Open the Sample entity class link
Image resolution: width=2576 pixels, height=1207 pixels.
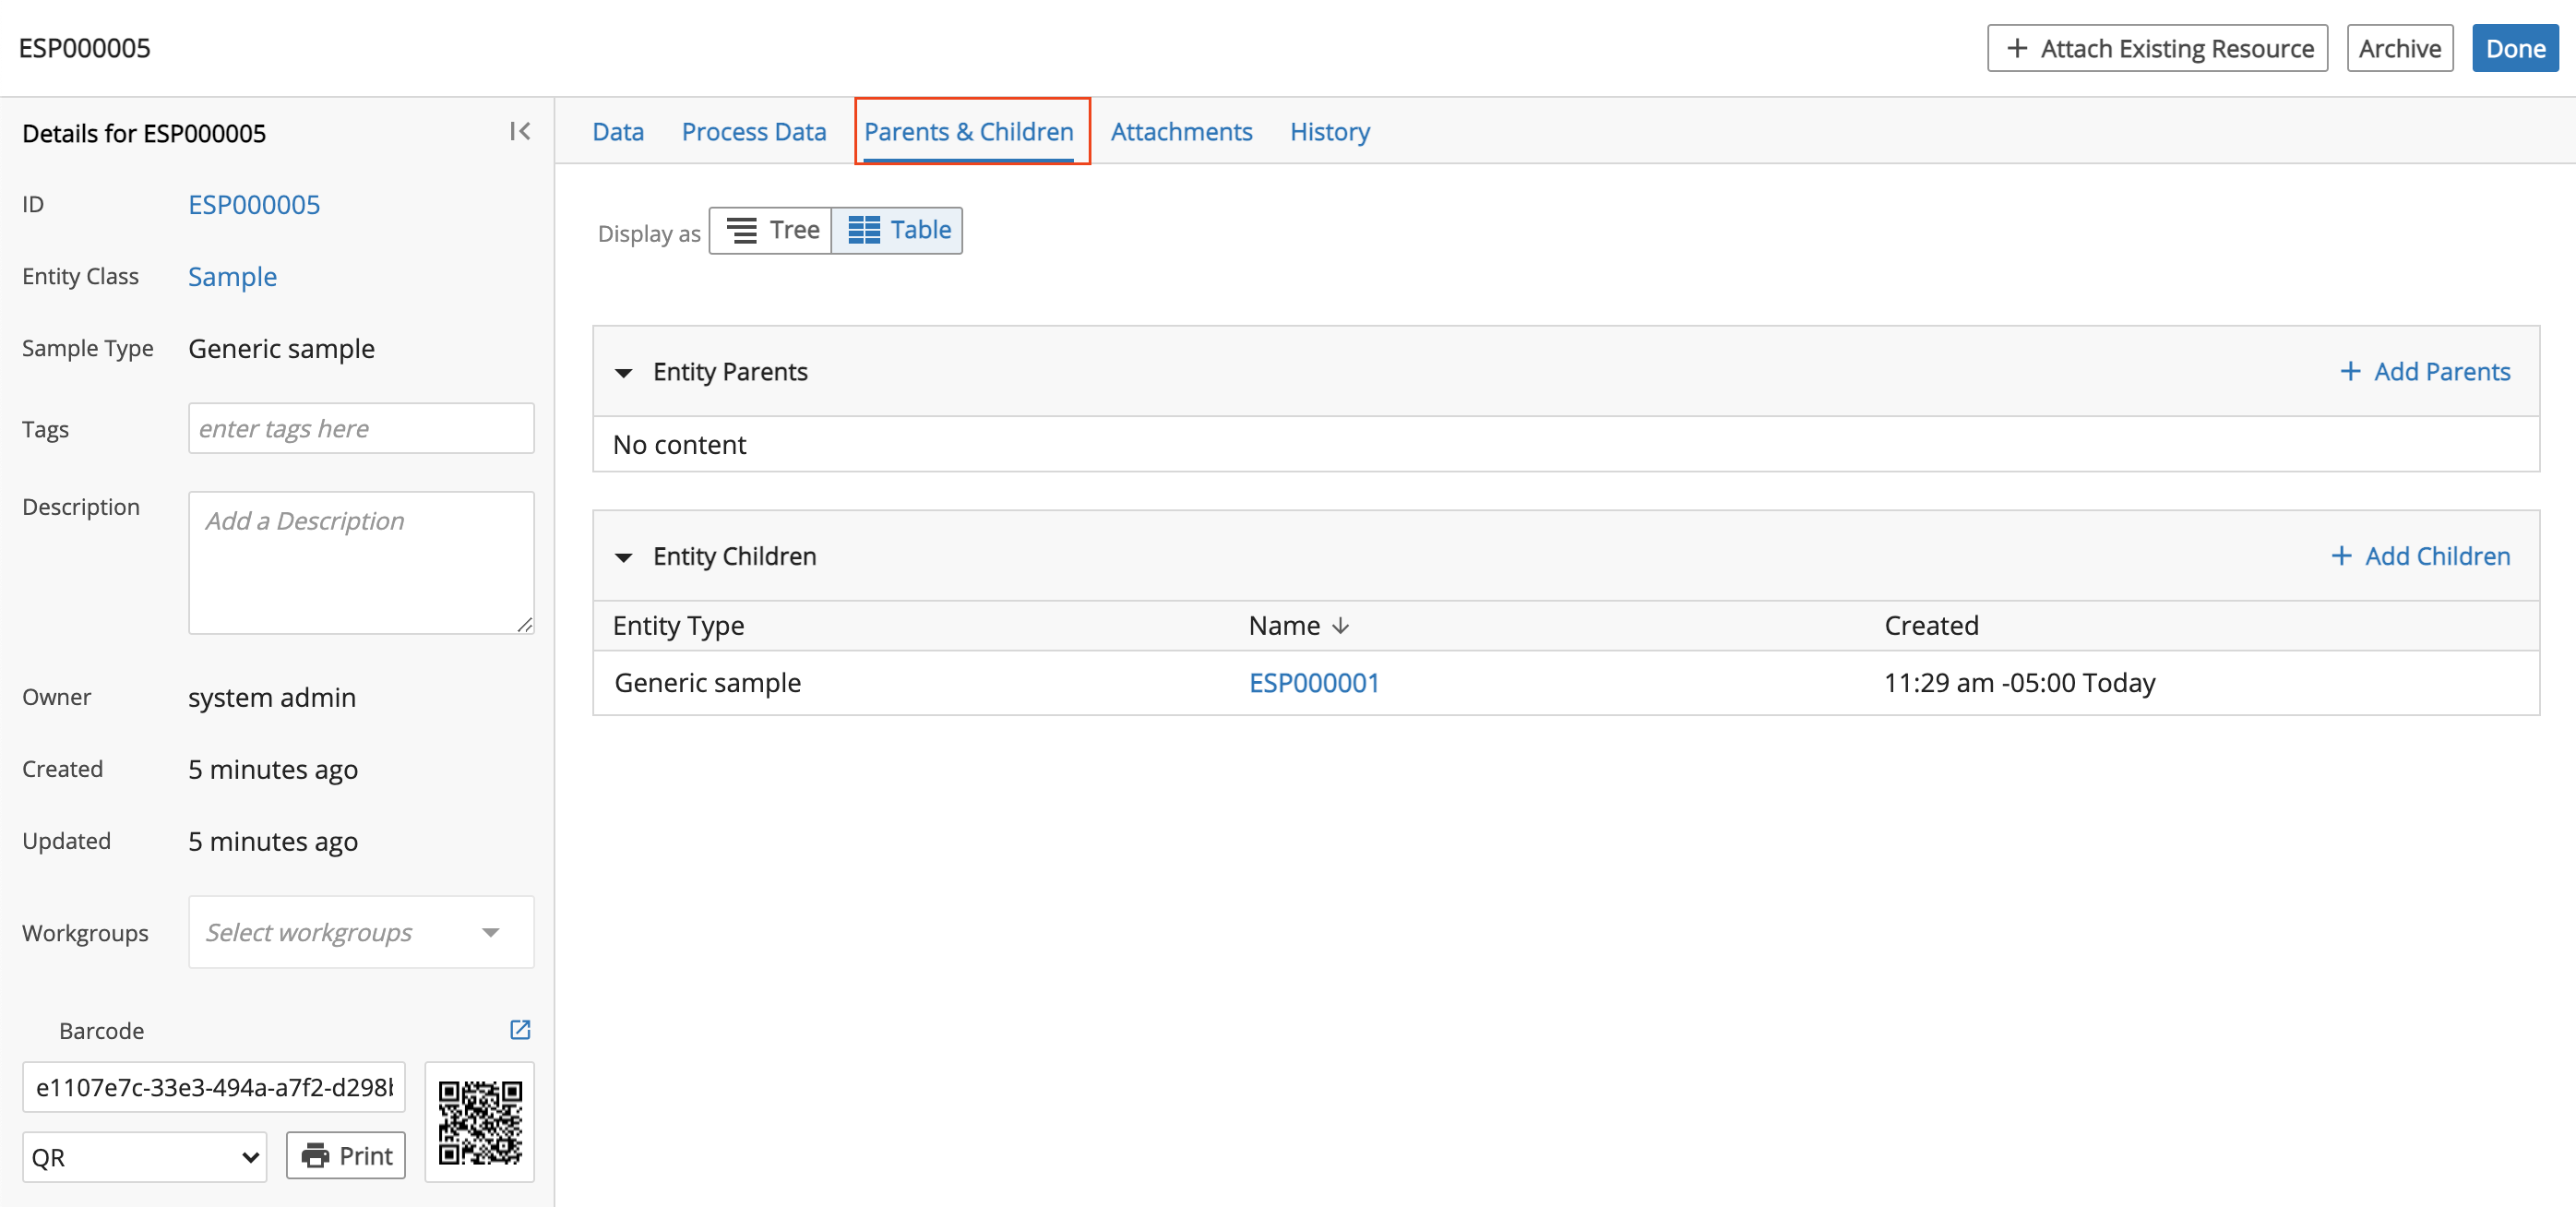click(232, 277)
